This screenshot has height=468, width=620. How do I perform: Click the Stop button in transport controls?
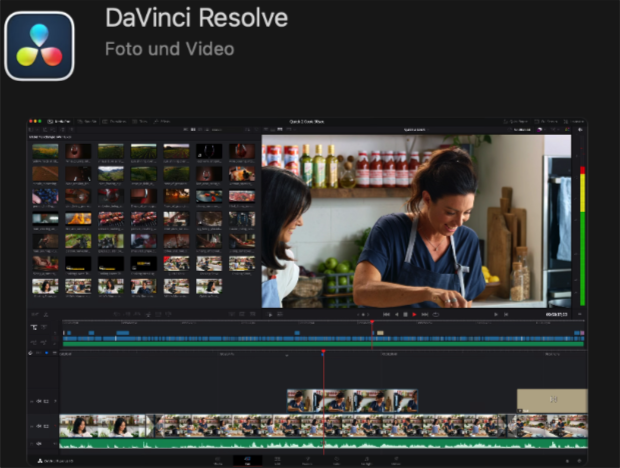[x=405, y=315]
